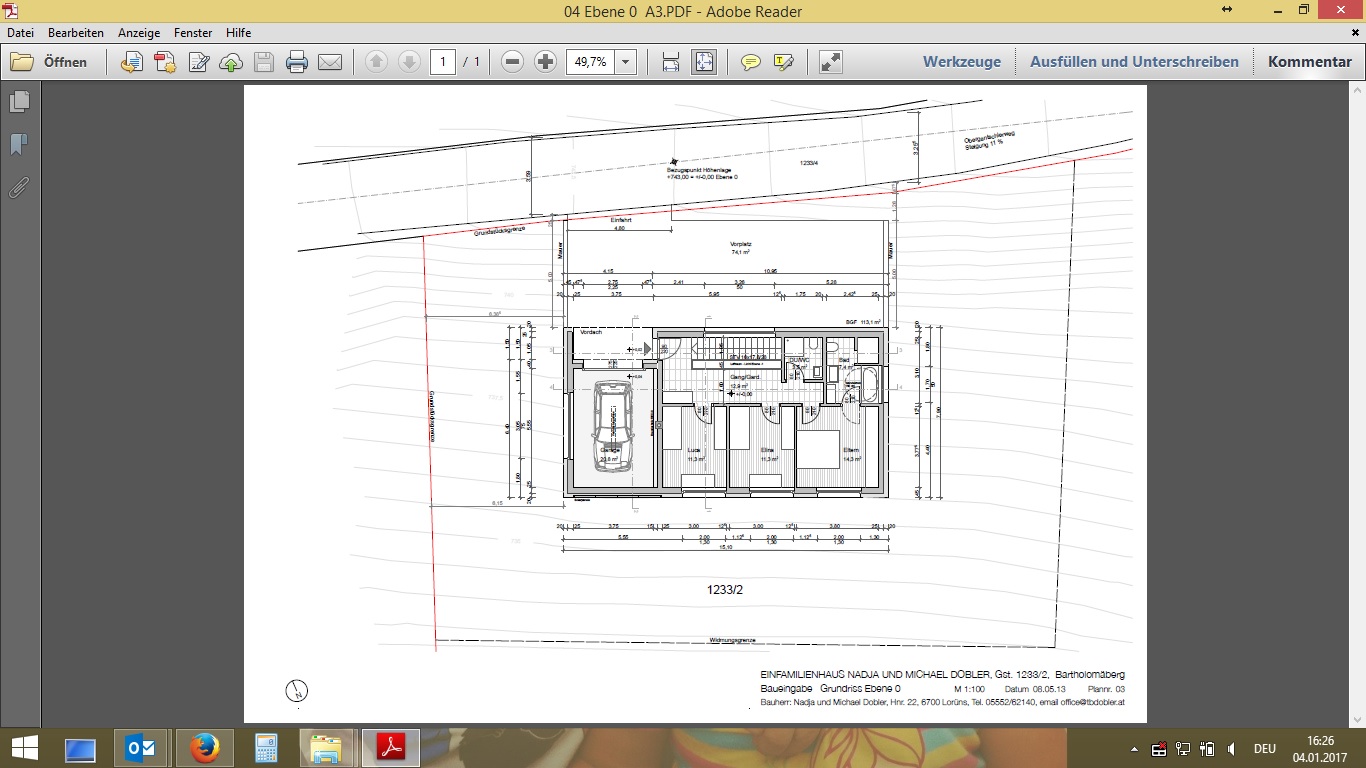1366x768 pixels.
Task: Open the Anzeige menu
Action: (139, 33)
